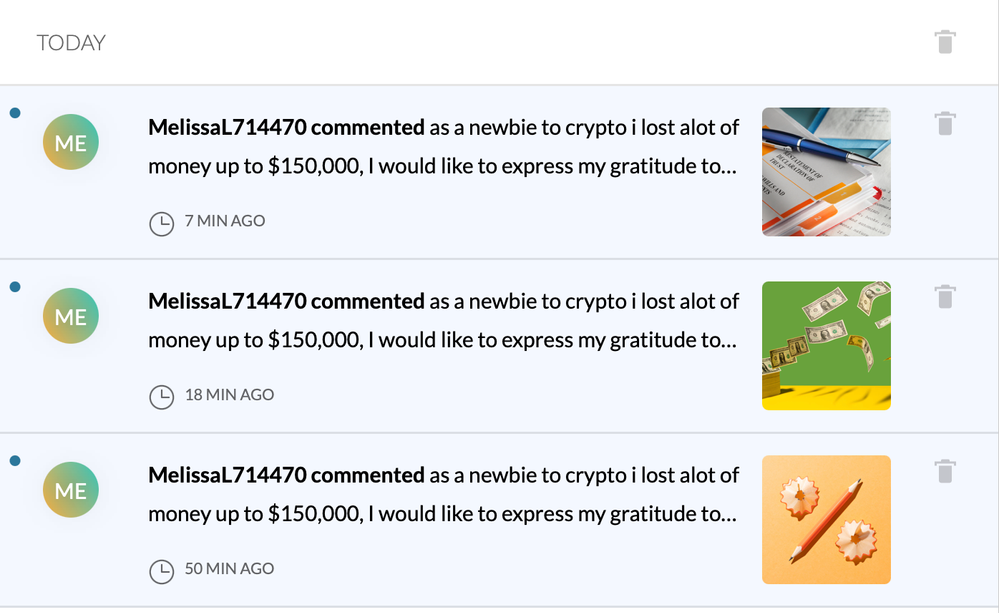
Task: Open the pen and documents thumbnail
Action: click(826, 172)
